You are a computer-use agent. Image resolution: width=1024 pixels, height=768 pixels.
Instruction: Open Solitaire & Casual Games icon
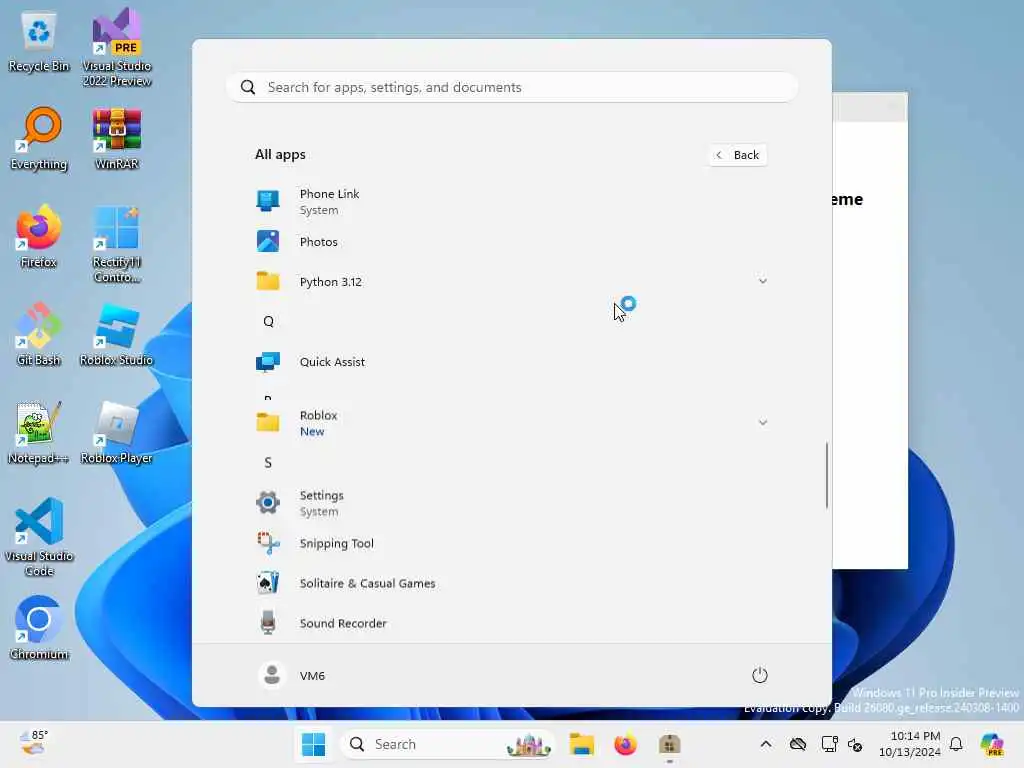click(268, 583)
